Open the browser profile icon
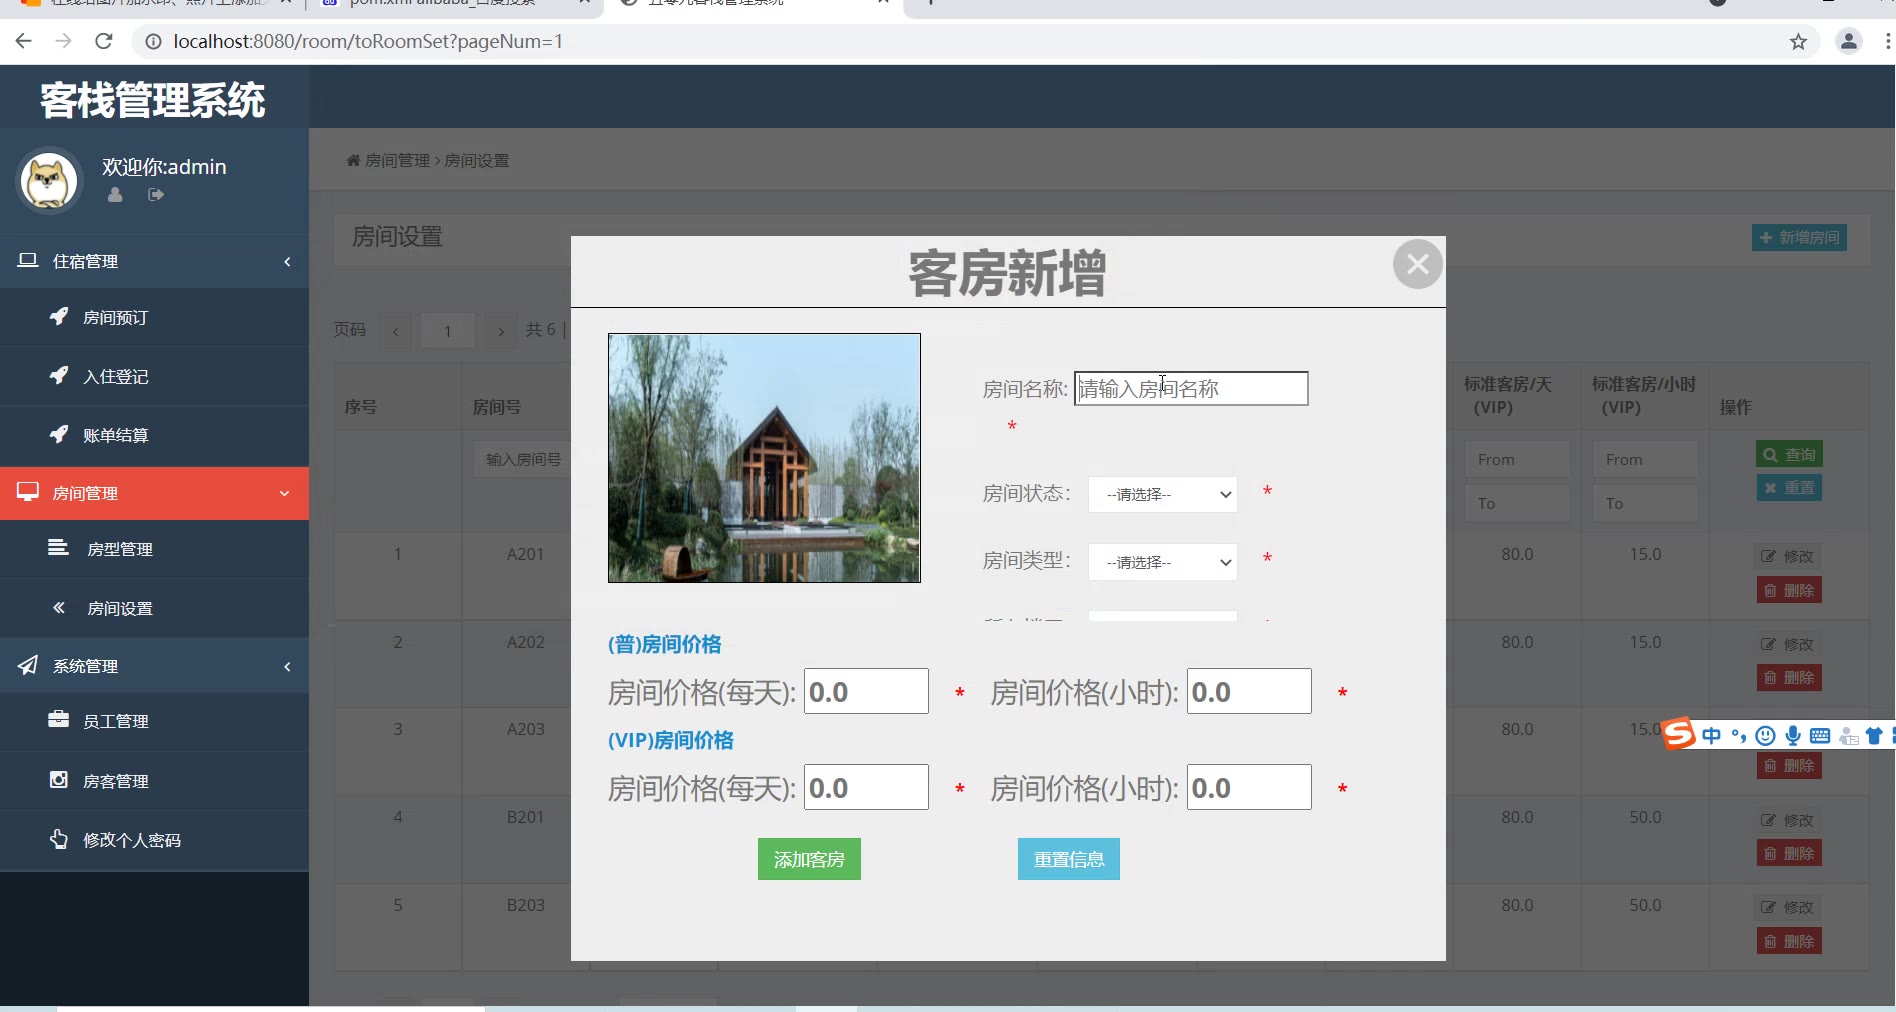The height and width of the screenshot is (1012, 1896). tap(1849, 41)
